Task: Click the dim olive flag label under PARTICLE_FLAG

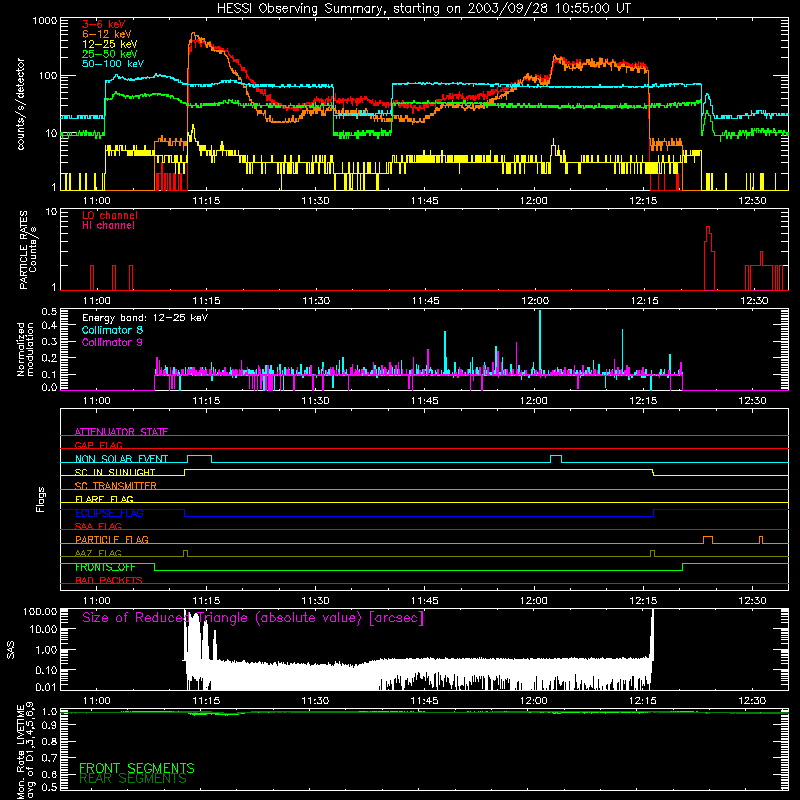Action: tap(98, 553)
